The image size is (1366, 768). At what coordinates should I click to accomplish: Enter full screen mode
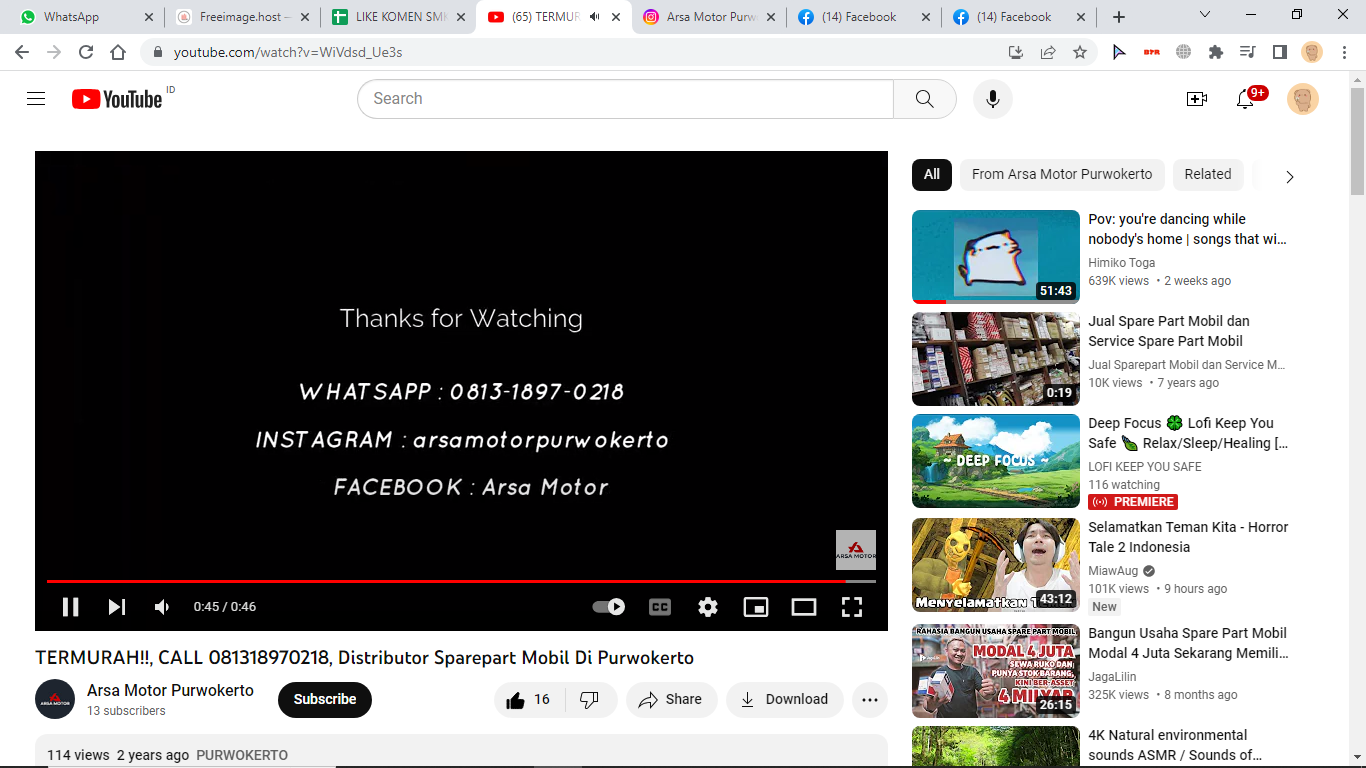click(852, 606)
